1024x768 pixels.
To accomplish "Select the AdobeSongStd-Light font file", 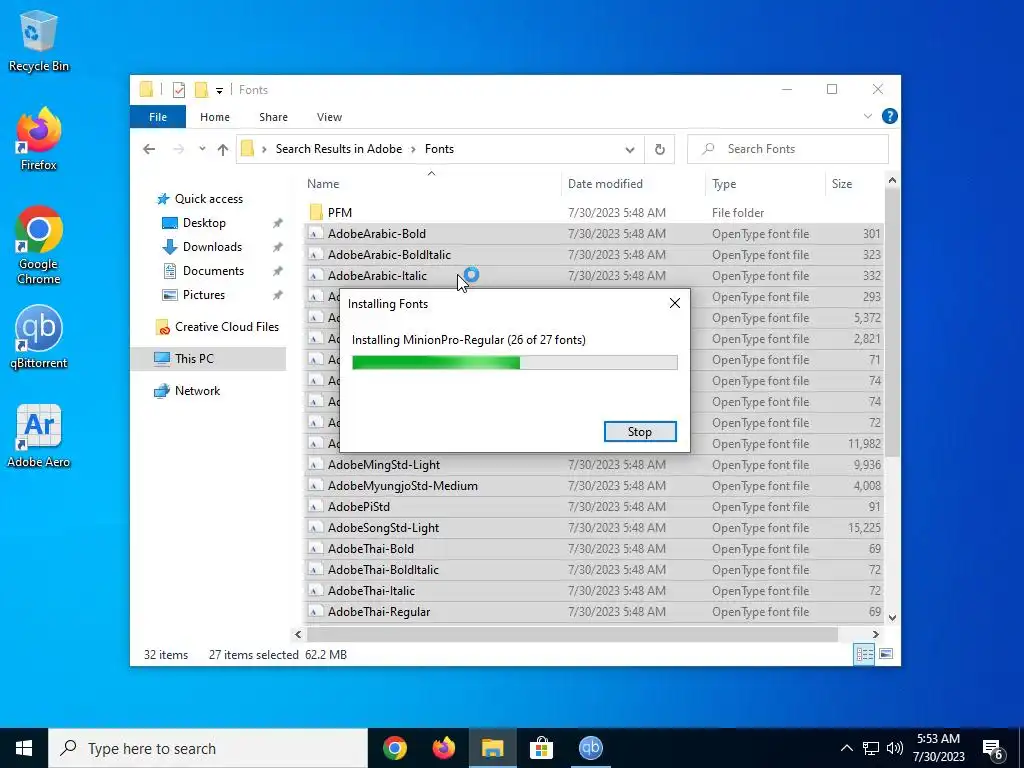I will point(594,528).
